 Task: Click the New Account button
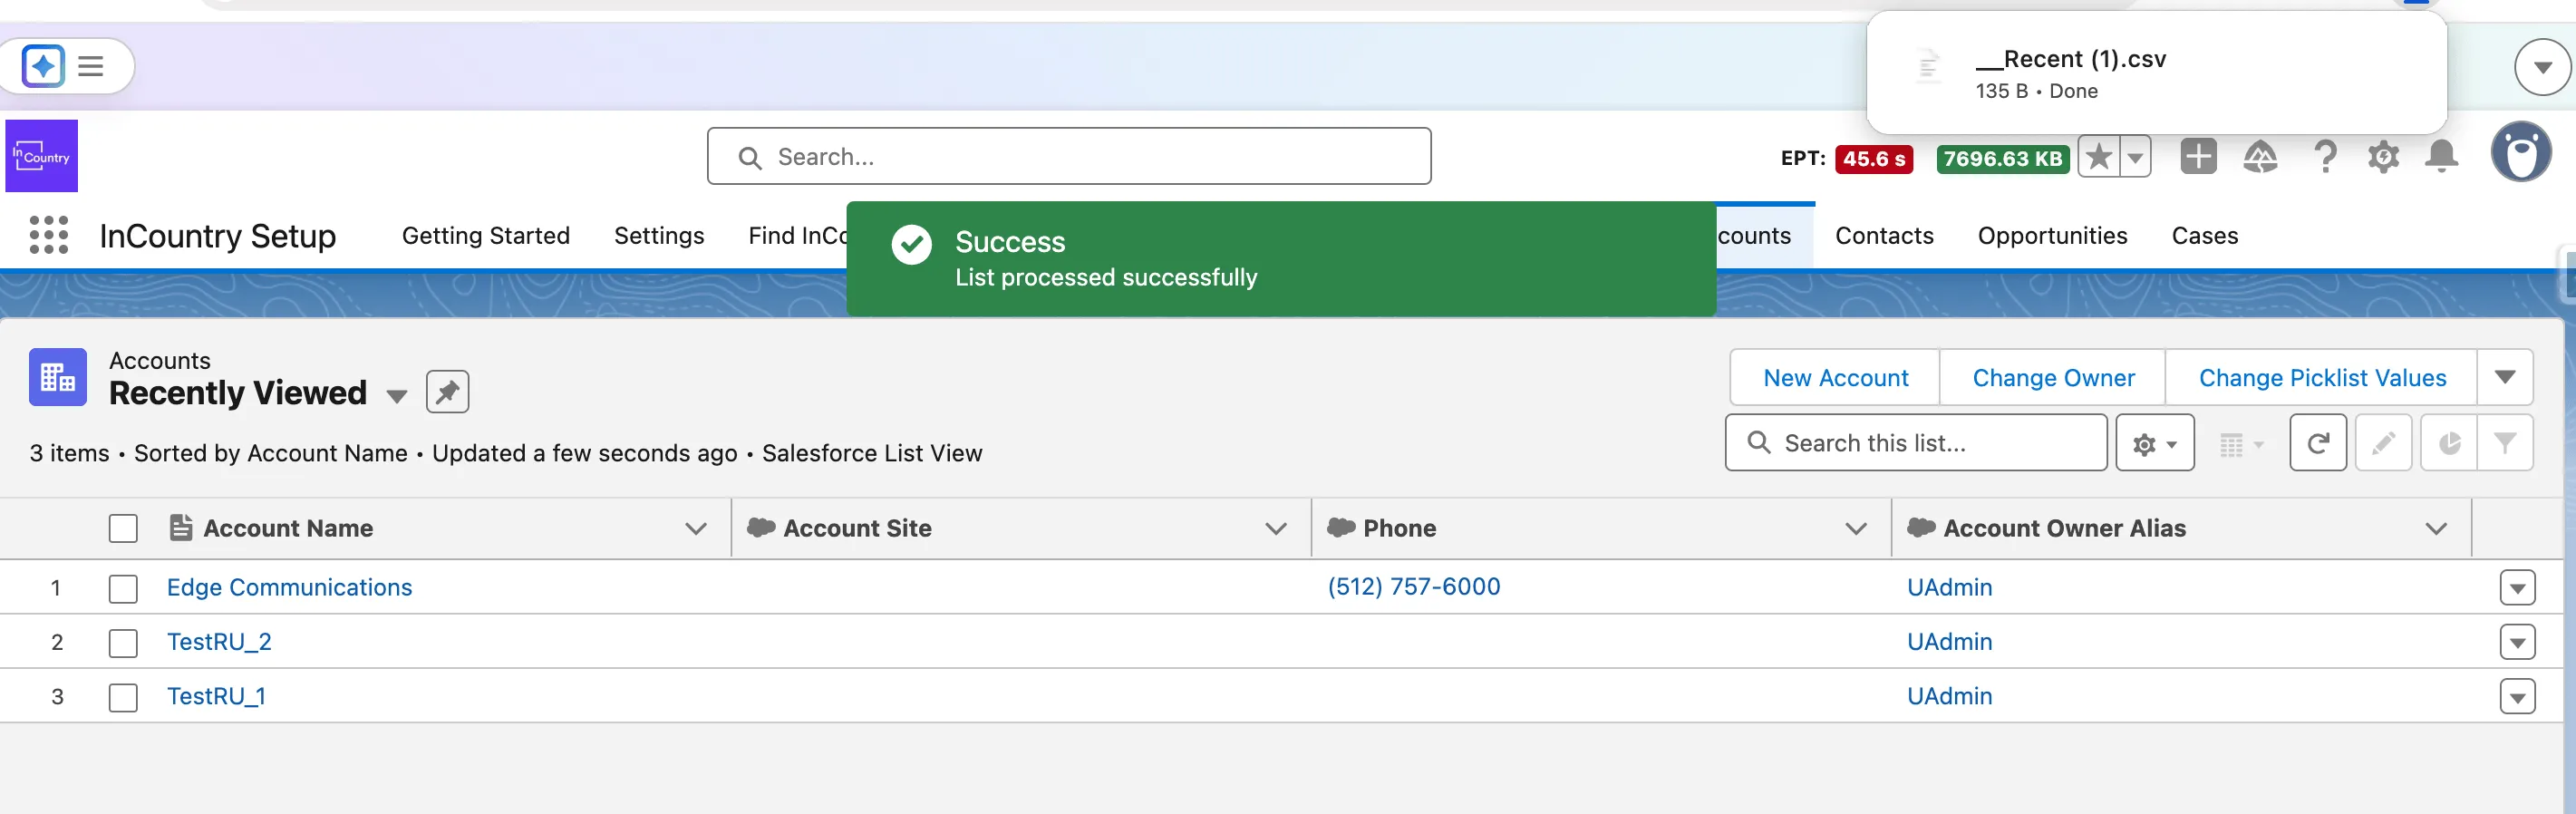(1835, 378)
